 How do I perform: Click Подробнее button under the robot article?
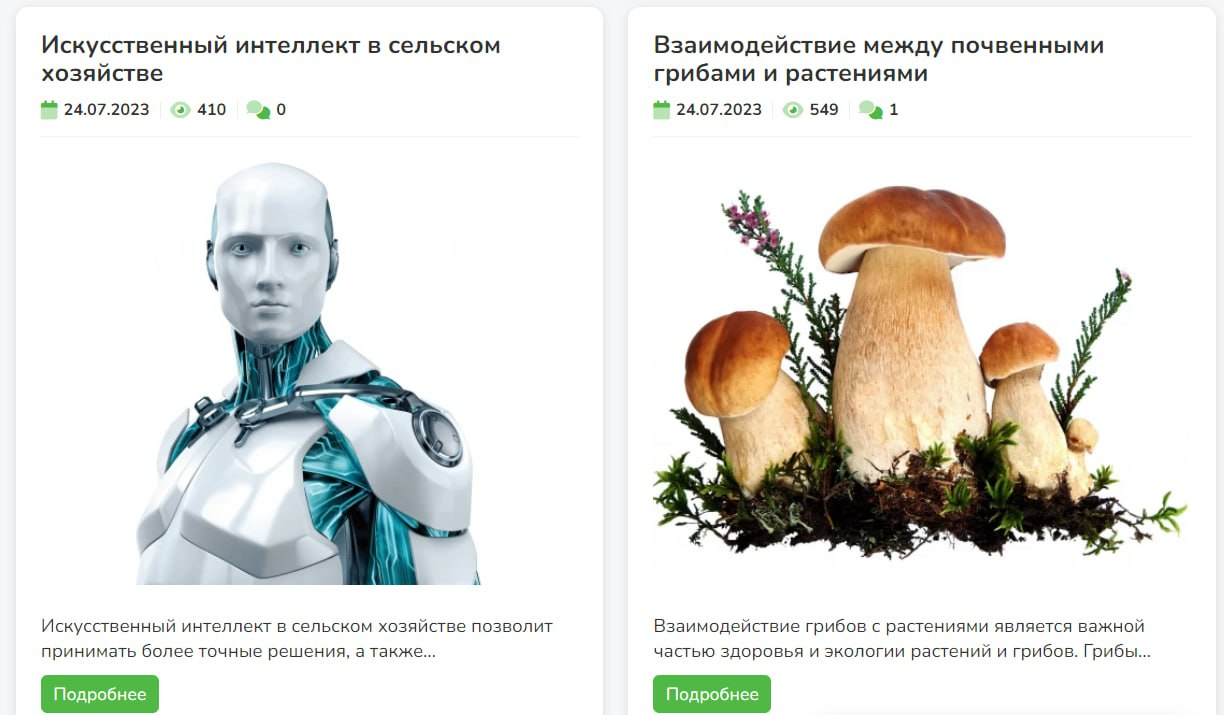(x=100, y=694)
